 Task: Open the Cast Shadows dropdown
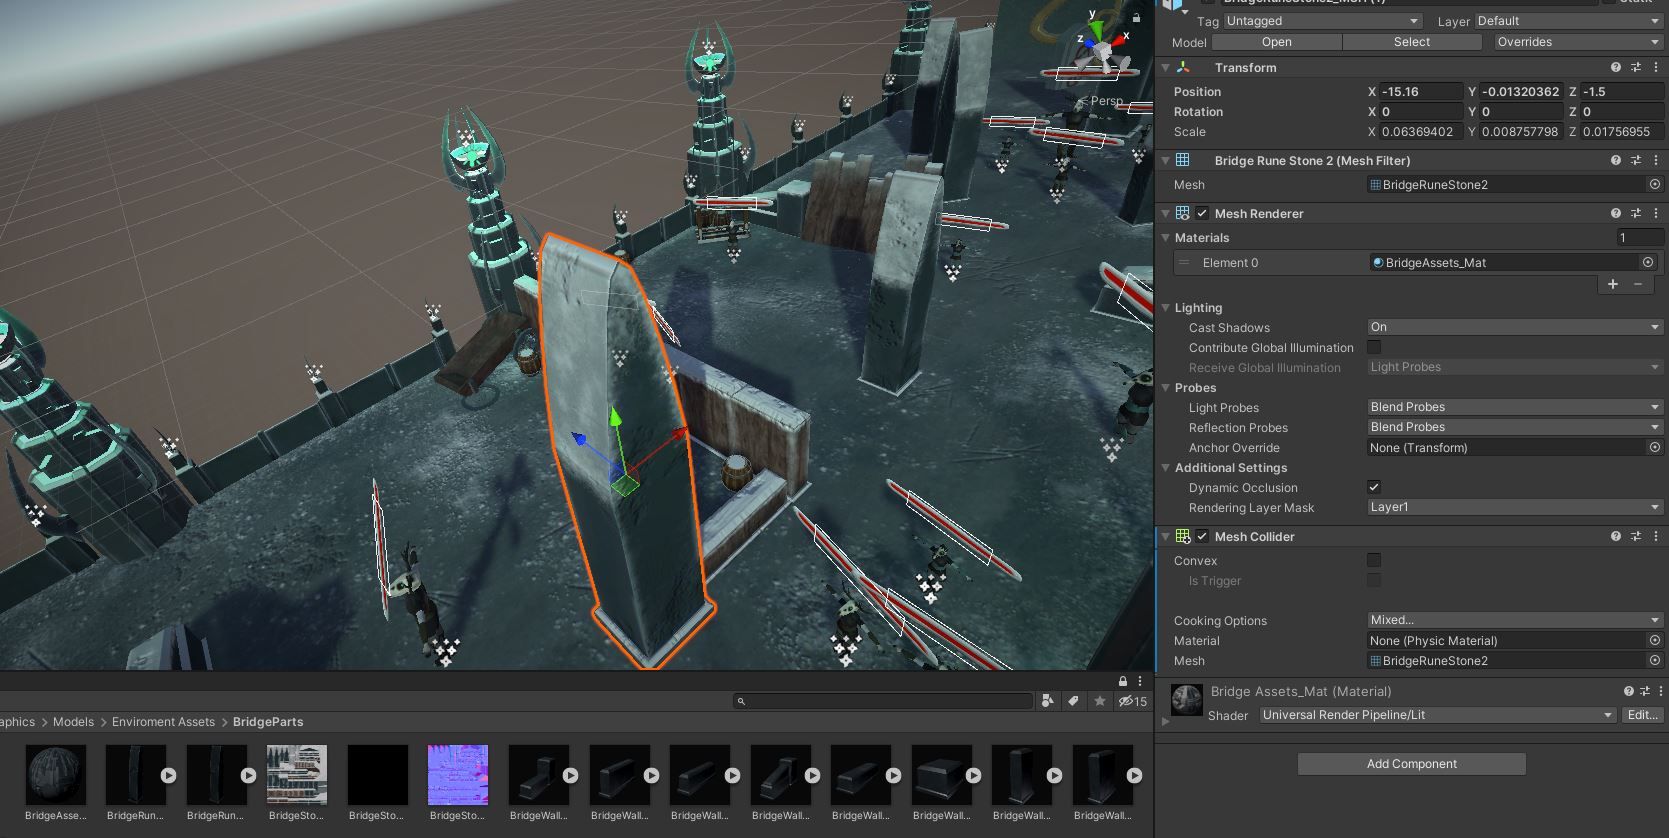coord(1514,327)
